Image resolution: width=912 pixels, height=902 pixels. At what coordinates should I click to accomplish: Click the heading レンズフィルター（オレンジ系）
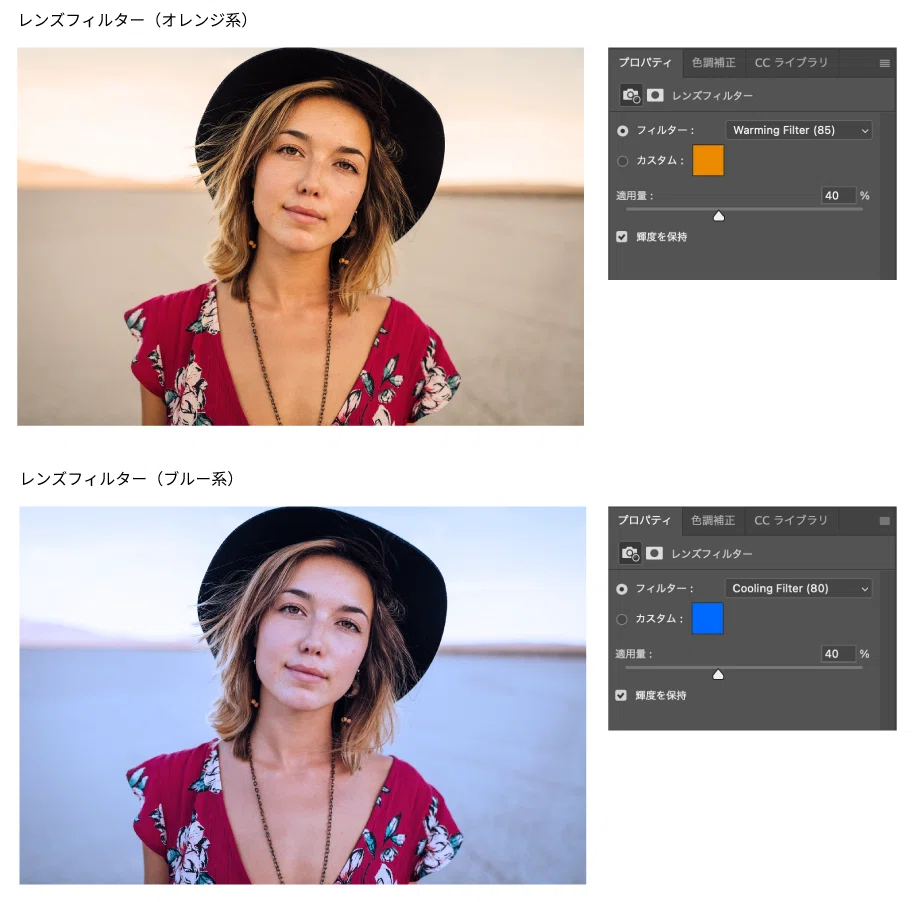coord(135,20)
